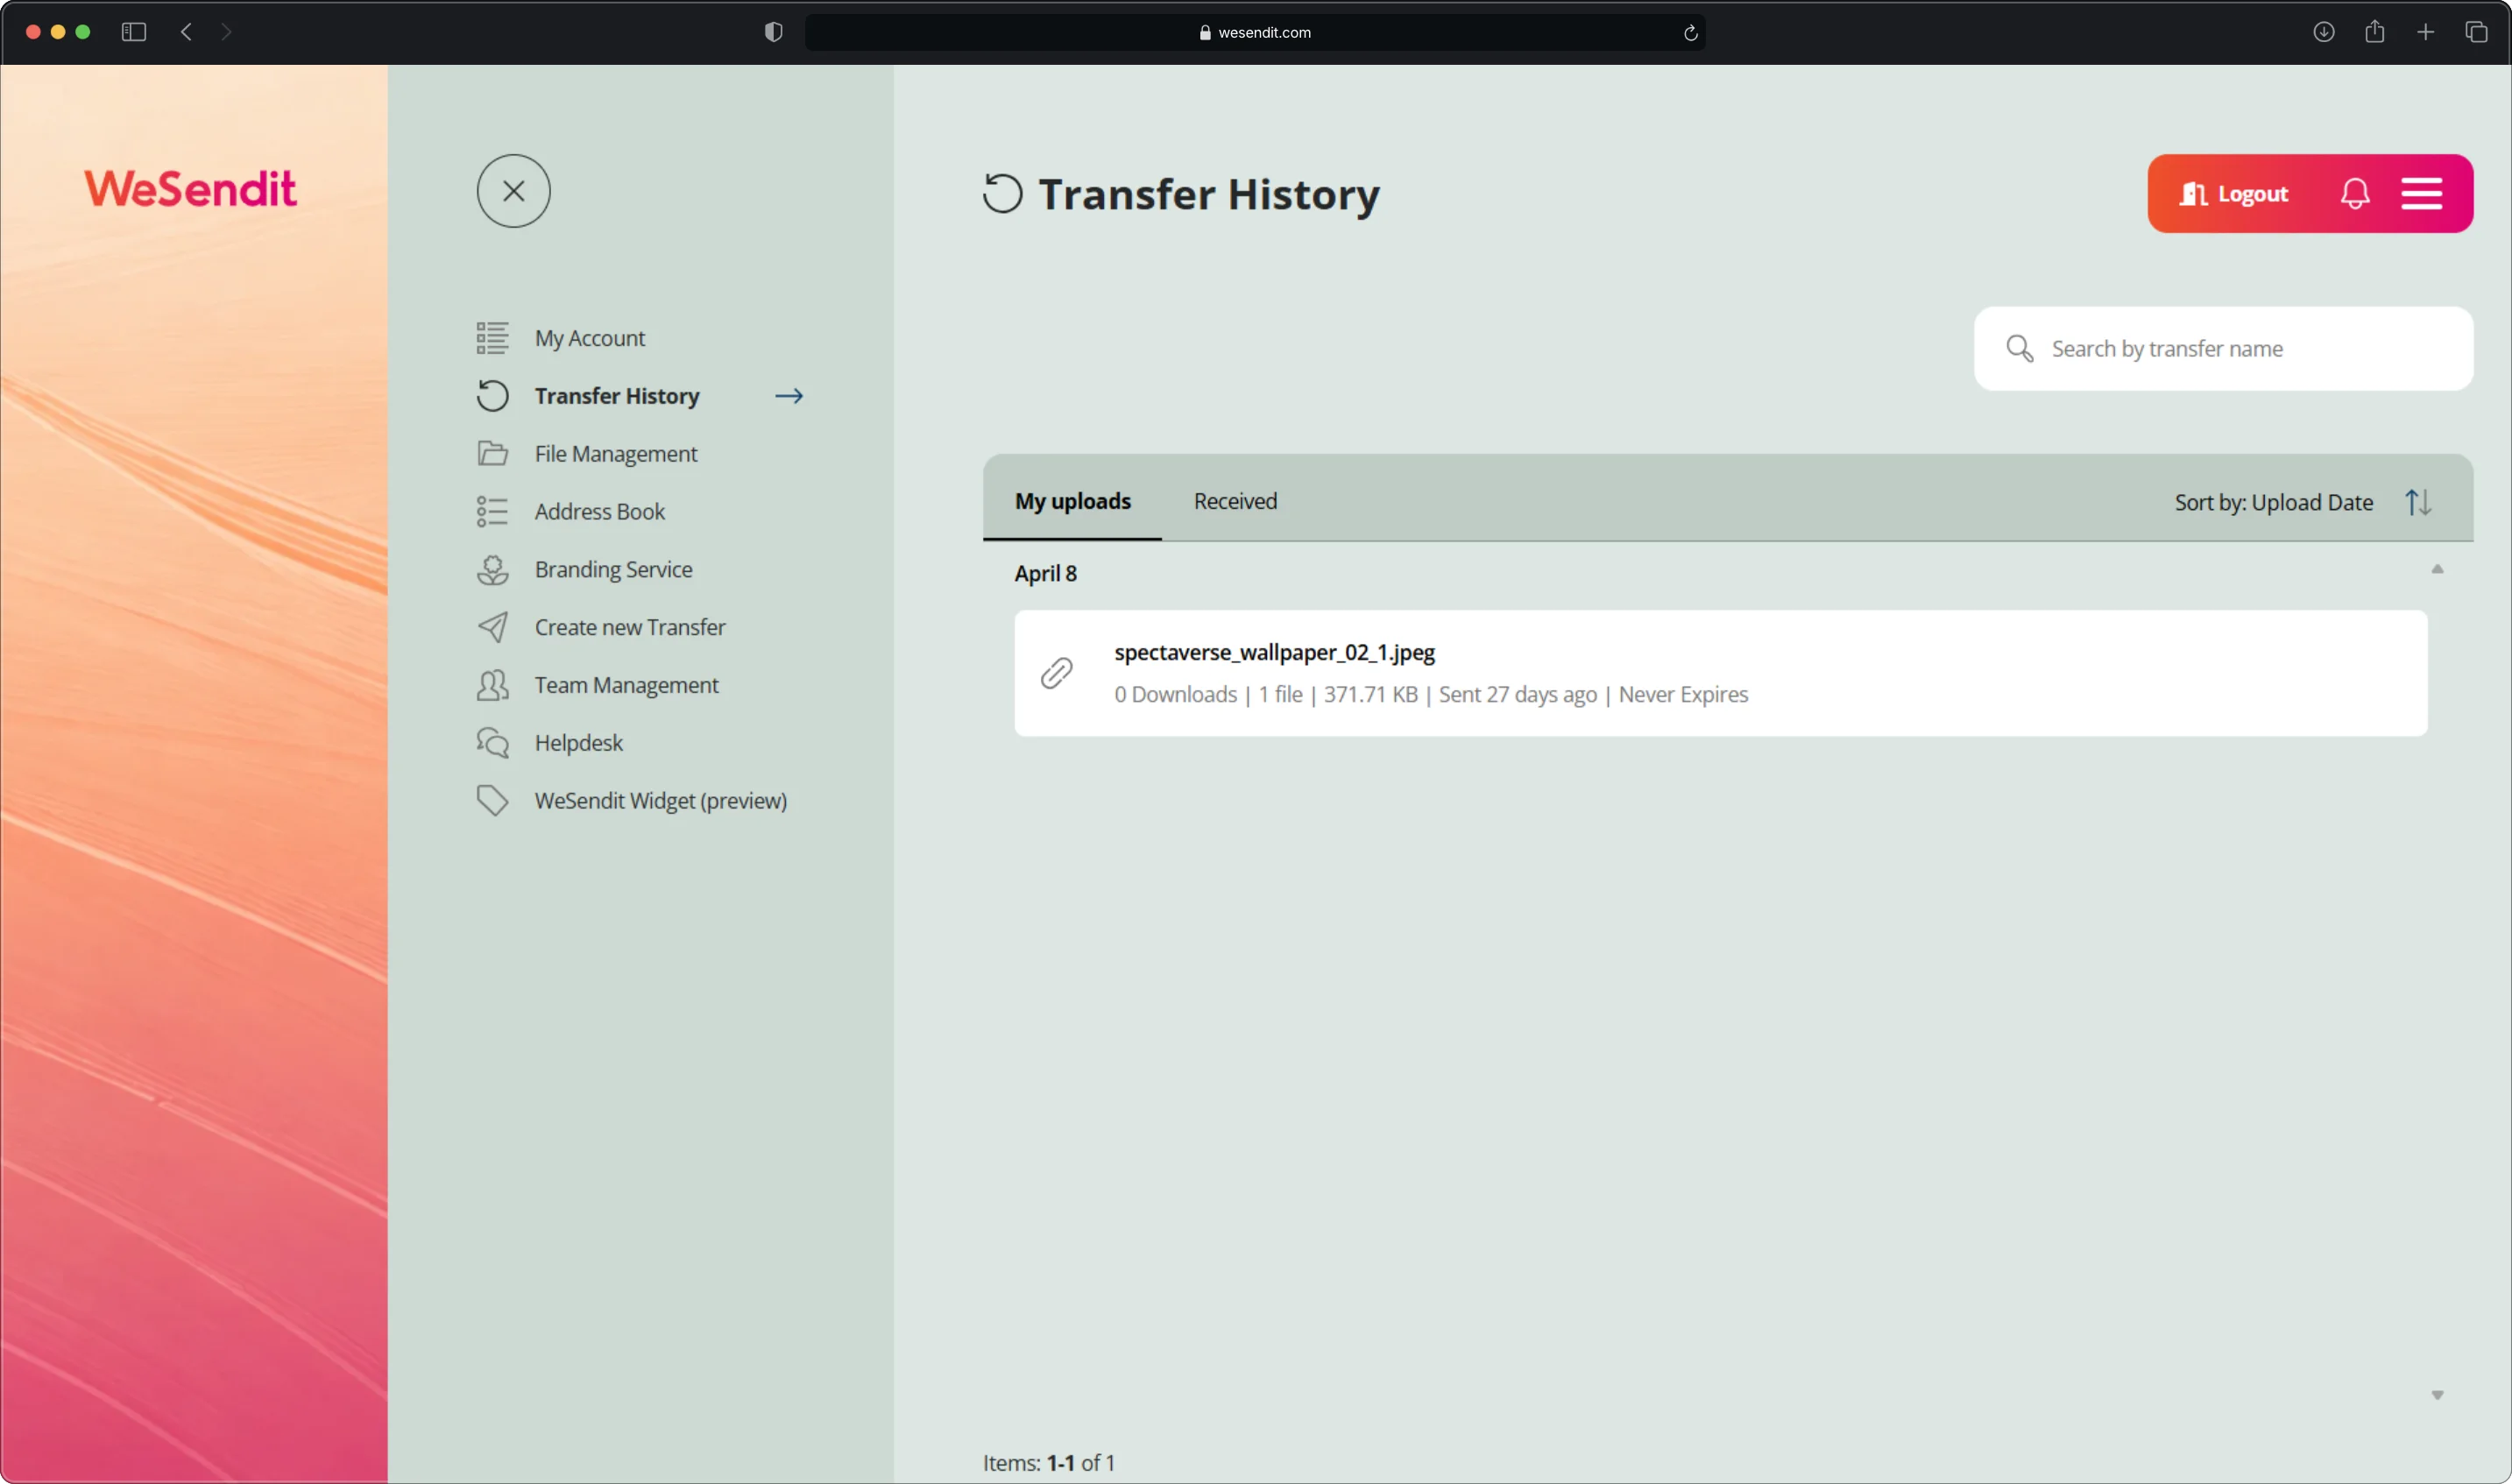Open a new tab with plus icon
This screenshot has height=1484, width=2512.
pyautogui.click(x=2426, y=32)
